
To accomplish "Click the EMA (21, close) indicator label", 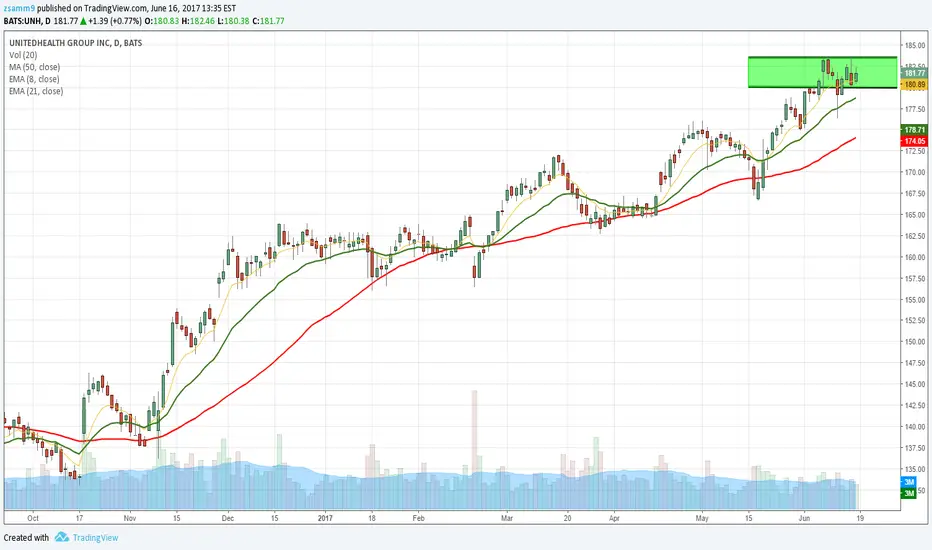I will [36, 91].
